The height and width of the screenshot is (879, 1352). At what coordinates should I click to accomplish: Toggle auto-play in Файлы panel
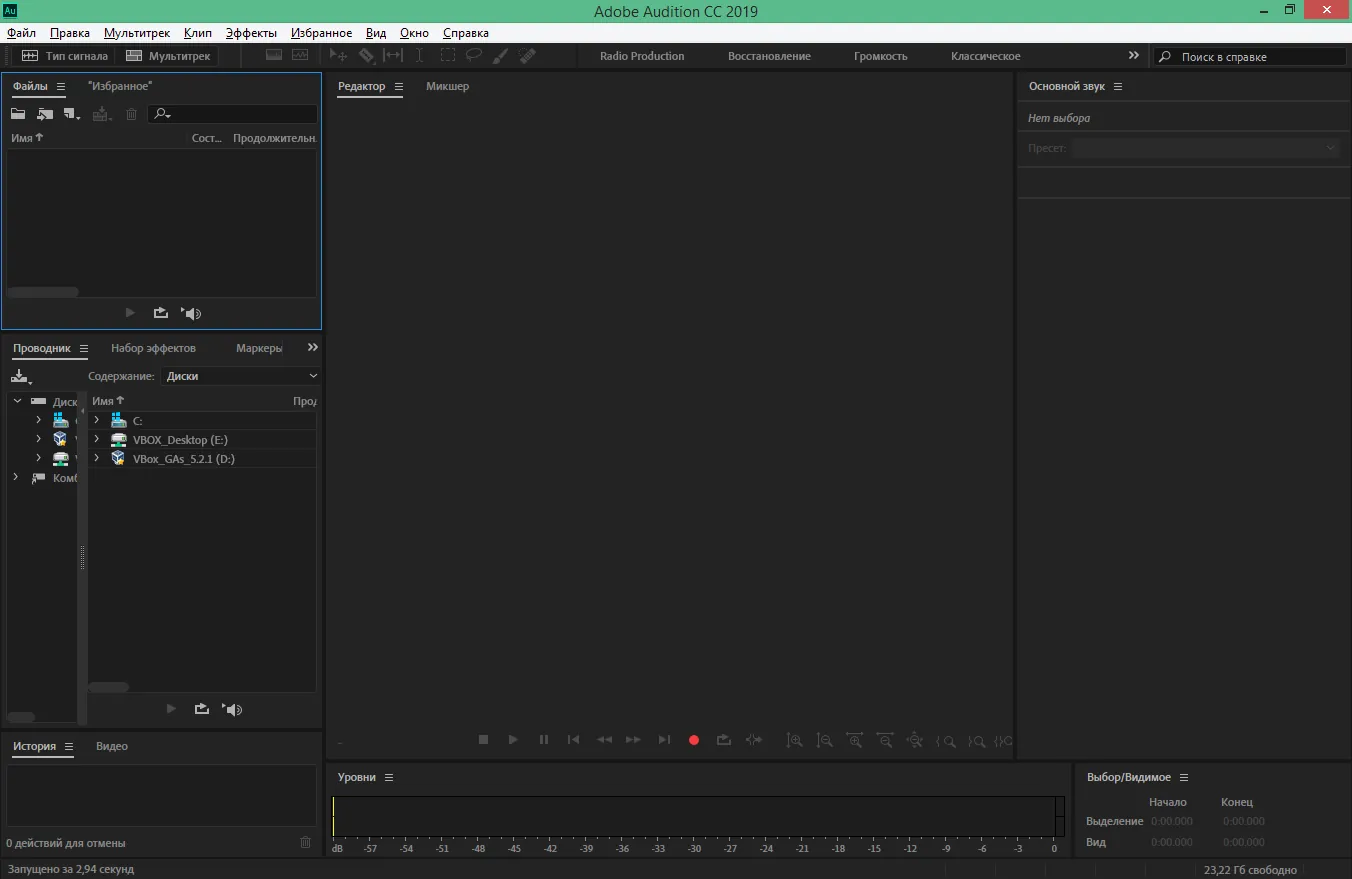click(191, 313)
